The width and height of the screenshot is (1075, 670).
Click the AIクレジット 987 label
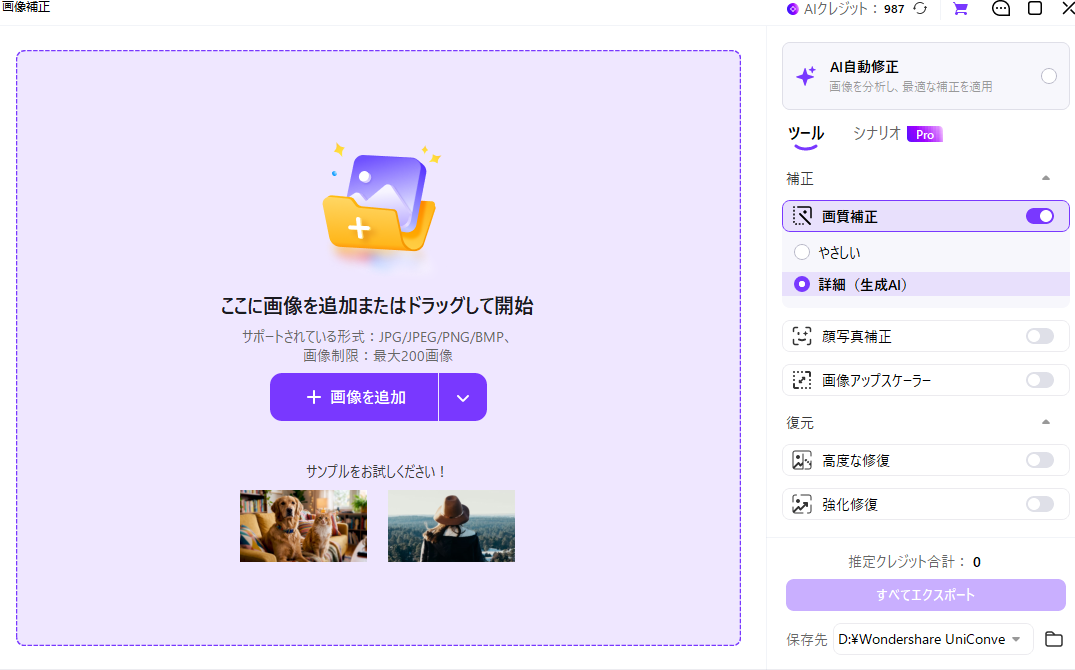[x=854, y=9]
